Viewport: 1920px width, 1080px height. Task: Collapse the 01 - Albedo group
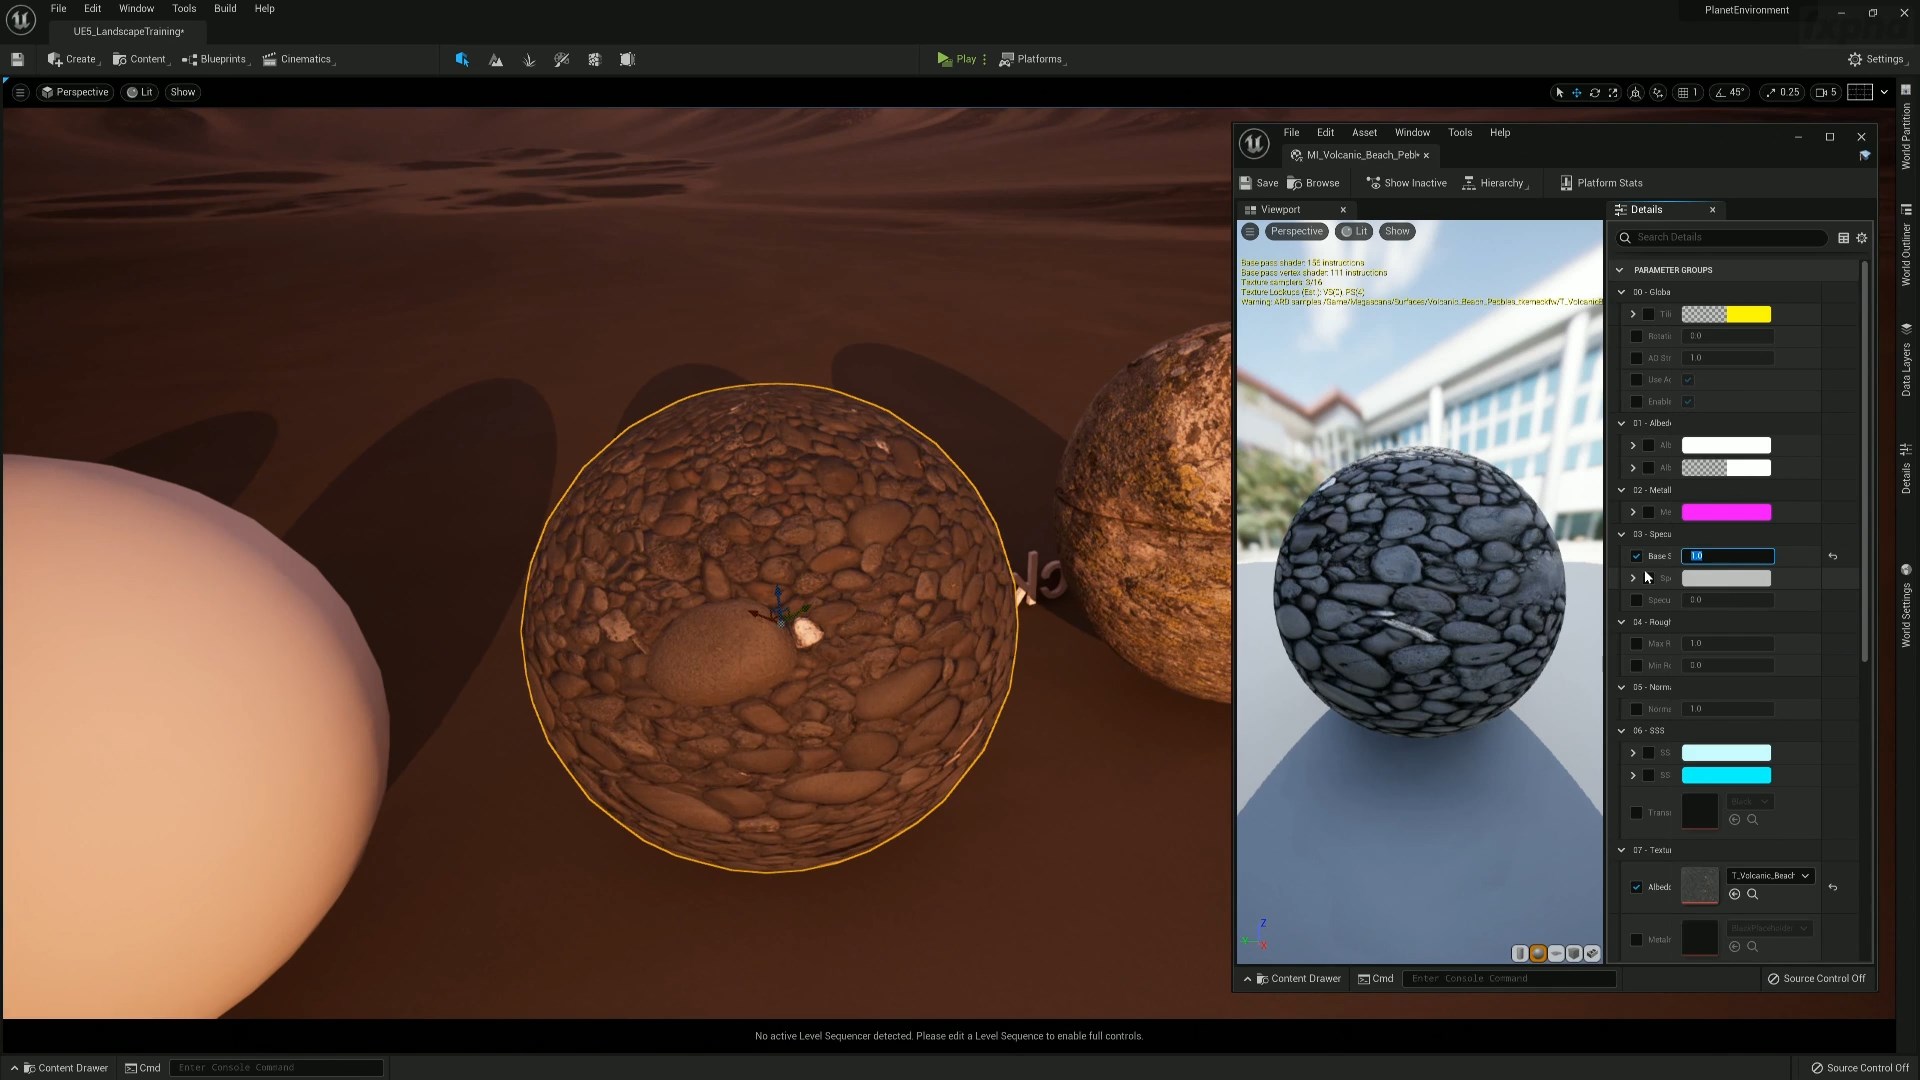click(x=1622, y=423)
